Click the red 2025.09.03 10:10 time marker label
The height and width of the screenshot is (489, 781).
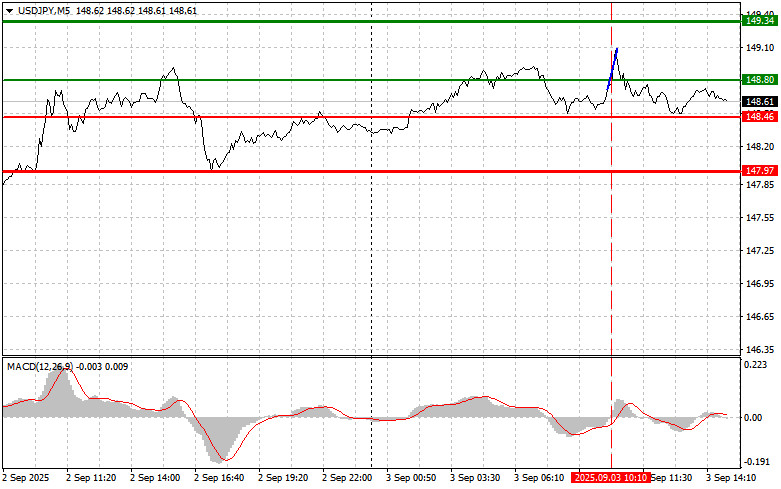tap(611, 478)
